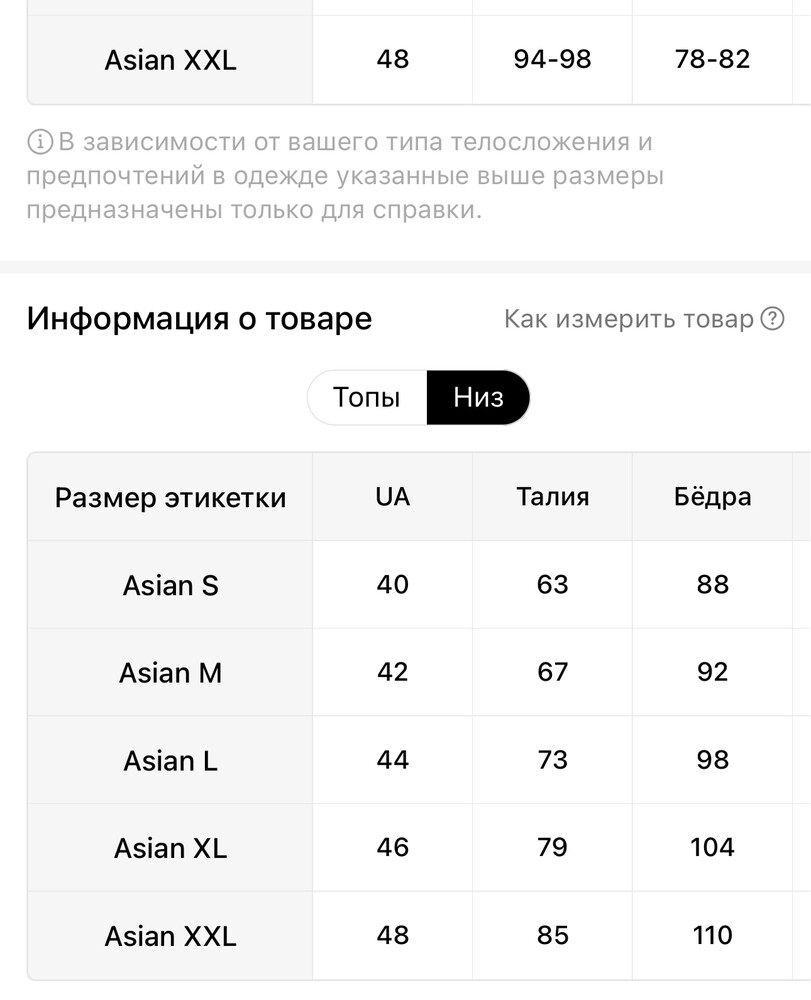
Task: Click the Информация о товаре heading
Action: [199, 319]
